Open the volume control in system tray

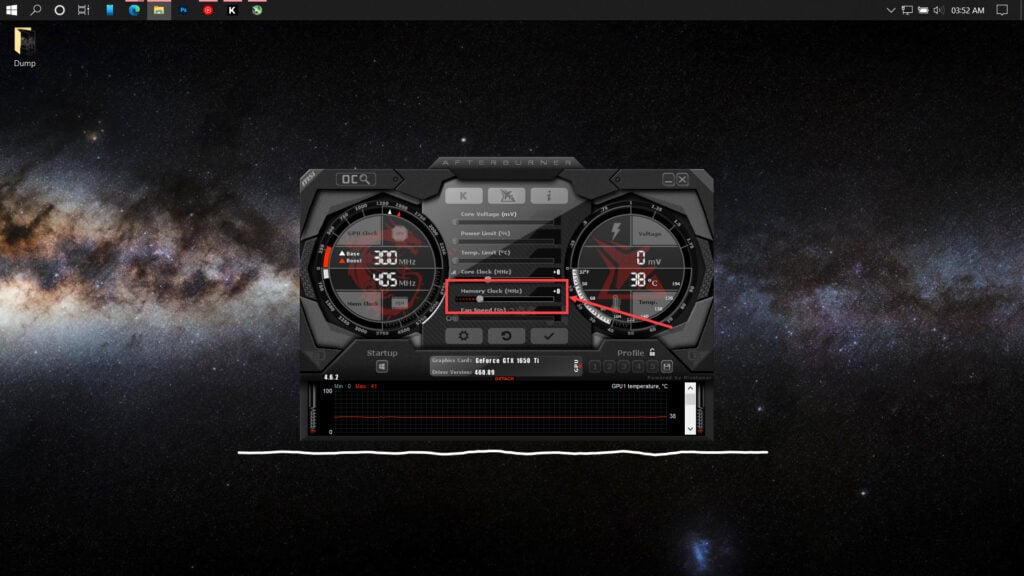(x=938, y=10)
